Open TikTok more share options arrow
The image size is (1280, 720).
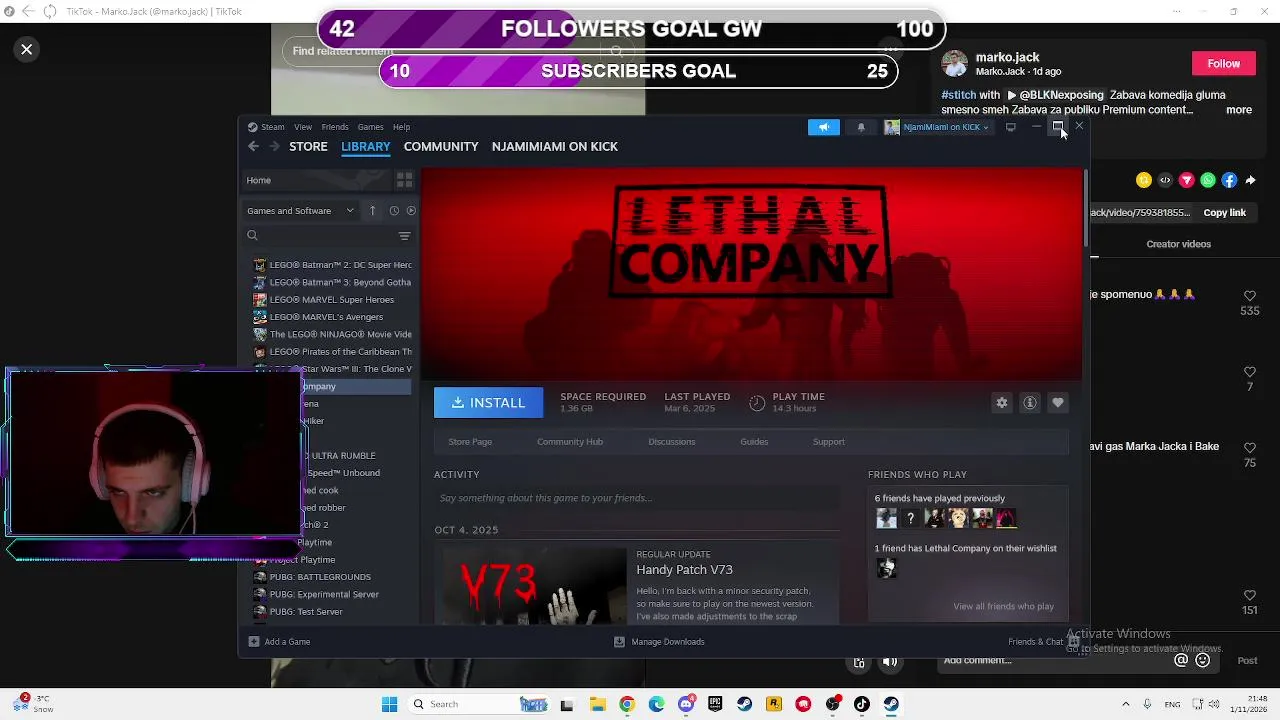[1250, 180]
